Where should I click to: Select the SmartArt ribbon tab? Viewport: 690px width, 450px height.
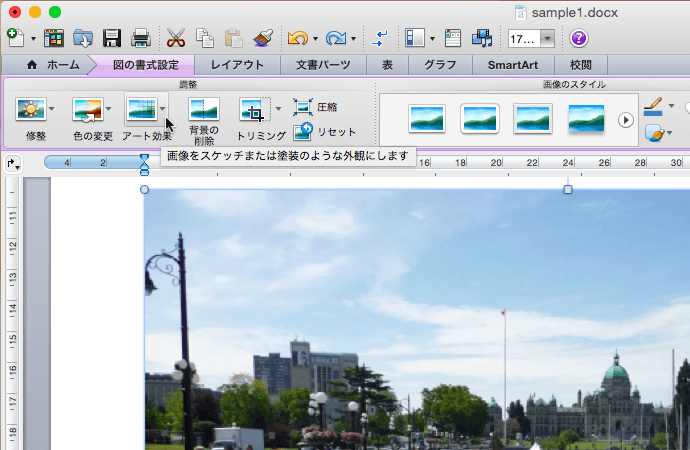pos(512,65)
